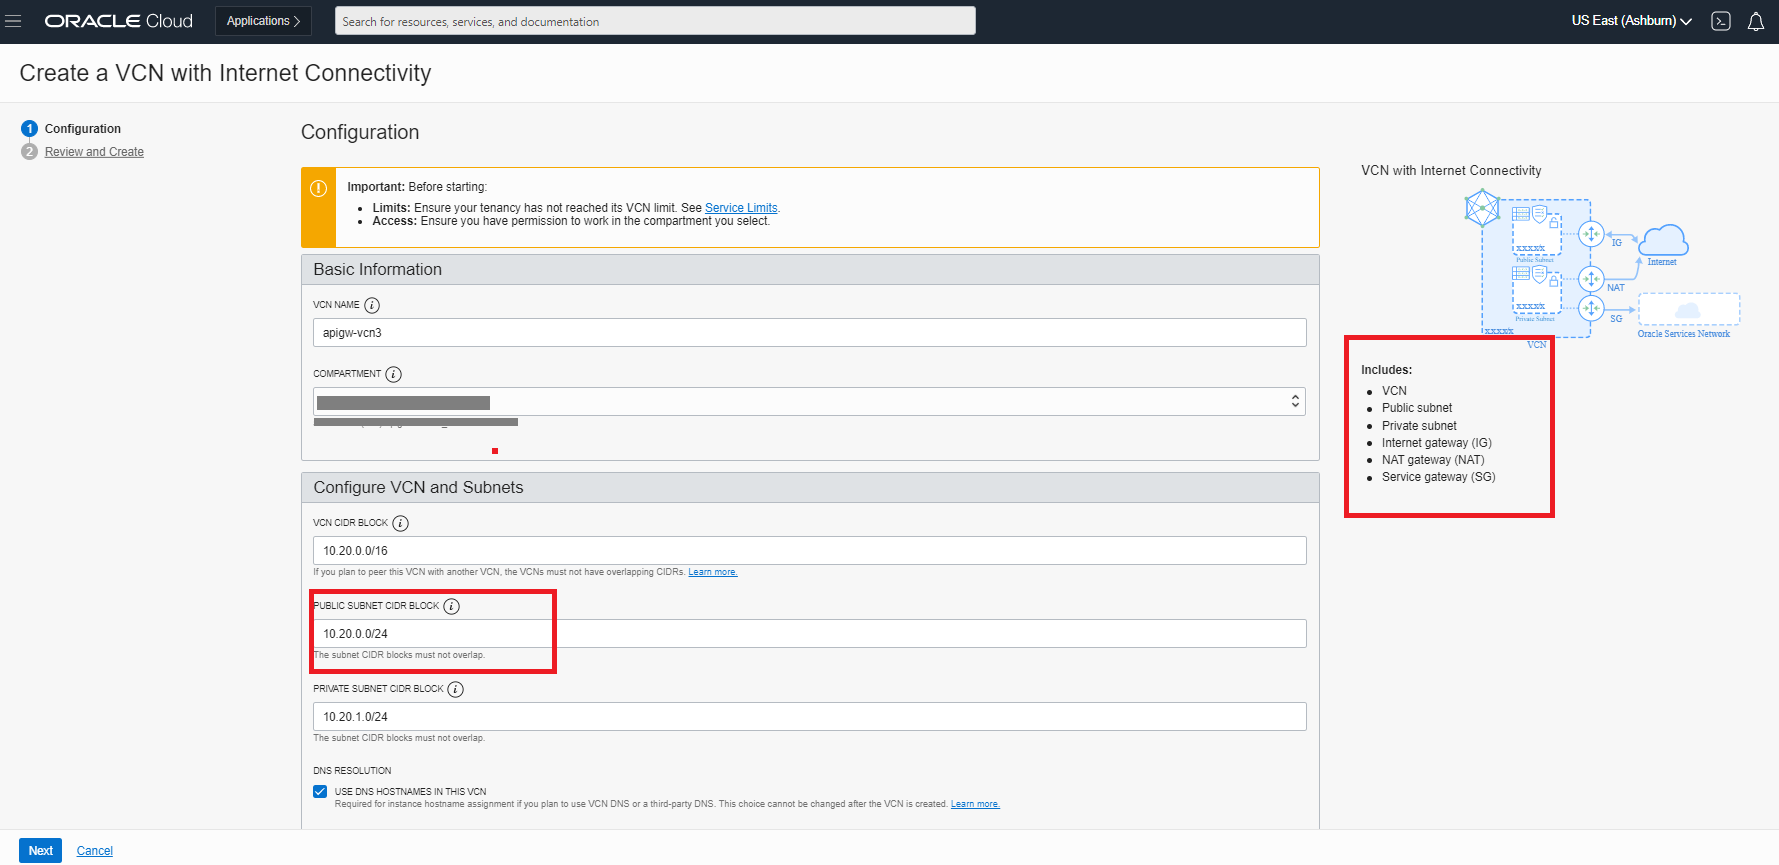Focus the search resources and services box
This screenshot has height=865, width=1779.
tap(654, 21)
